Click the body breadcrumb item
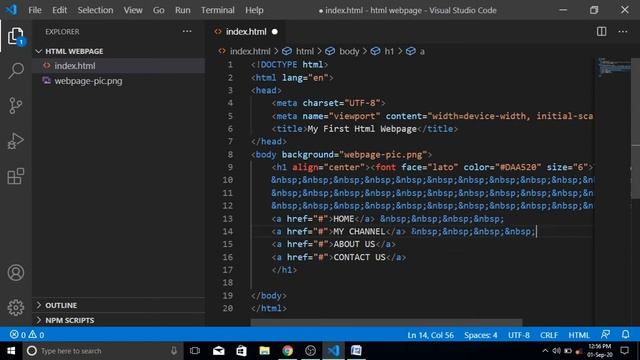The image size is (640, 360). 349,51
